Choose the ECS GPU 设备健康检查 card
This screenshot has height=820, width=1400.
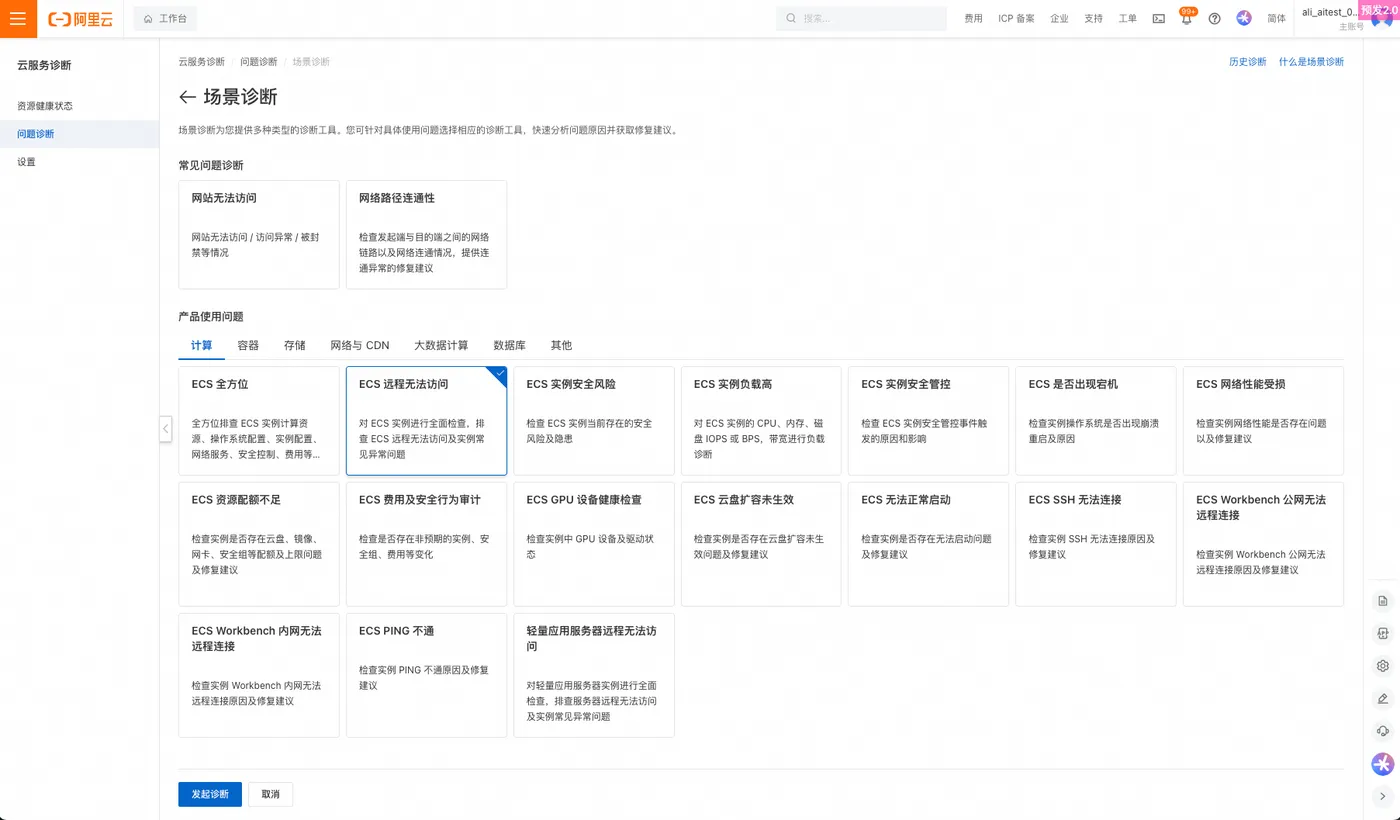click(x=594, y=544)
